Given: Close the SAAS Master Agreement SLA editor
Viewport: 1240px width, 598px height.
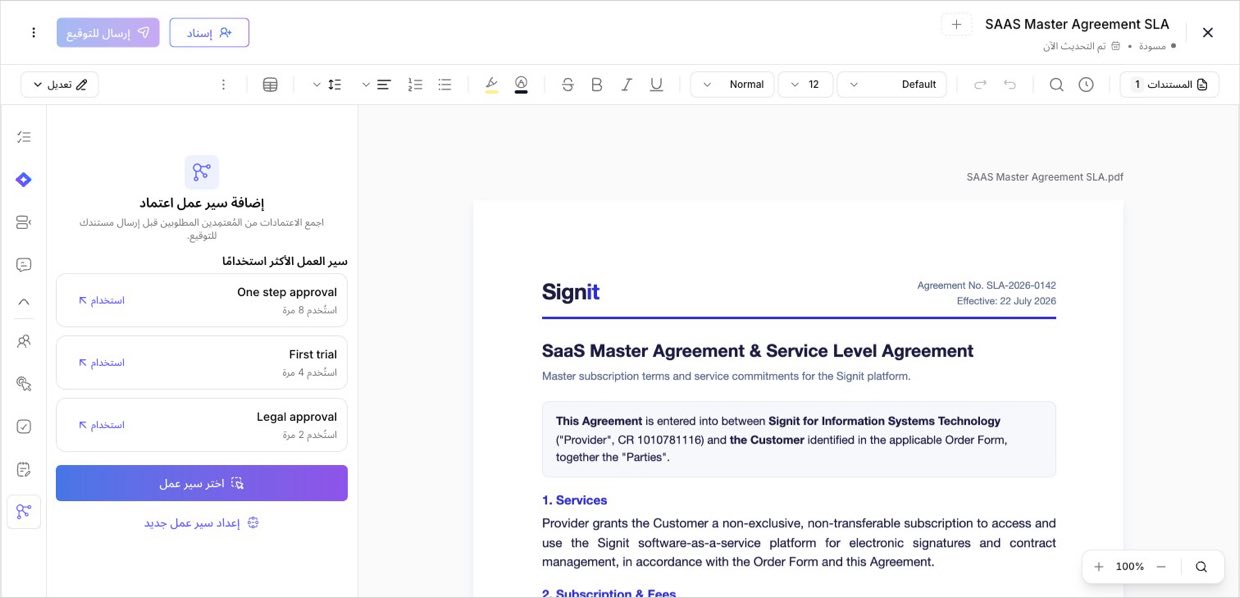Looking at the screenshot, I should click(x=1207, y=33).
